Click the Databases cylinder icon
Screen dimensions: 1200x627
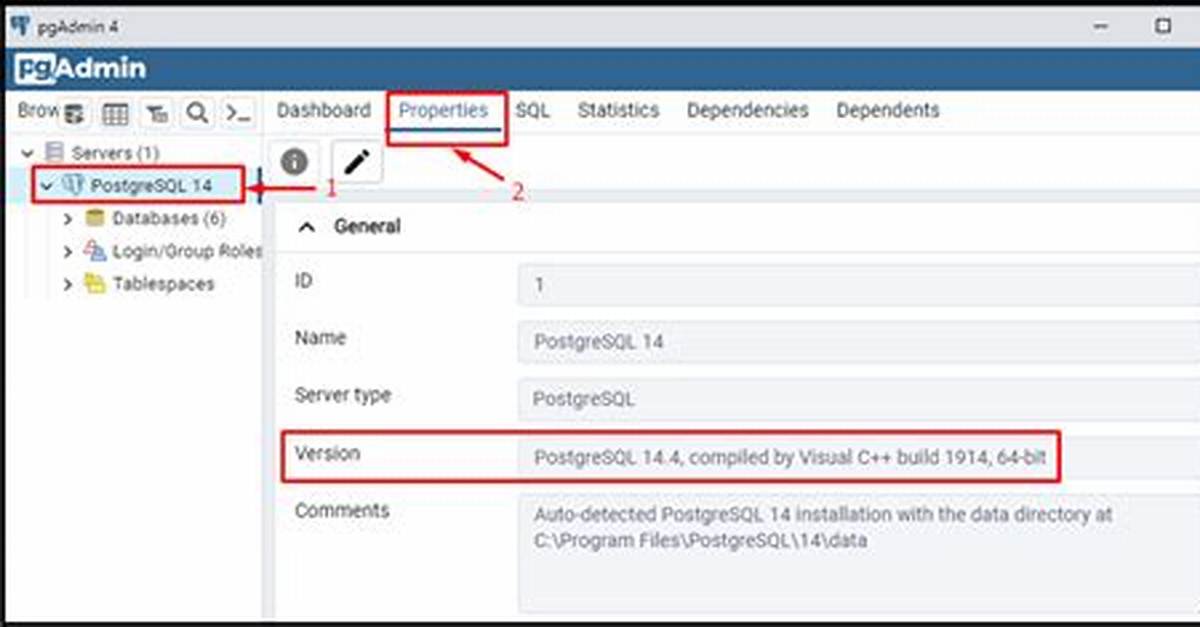[95, 218]
